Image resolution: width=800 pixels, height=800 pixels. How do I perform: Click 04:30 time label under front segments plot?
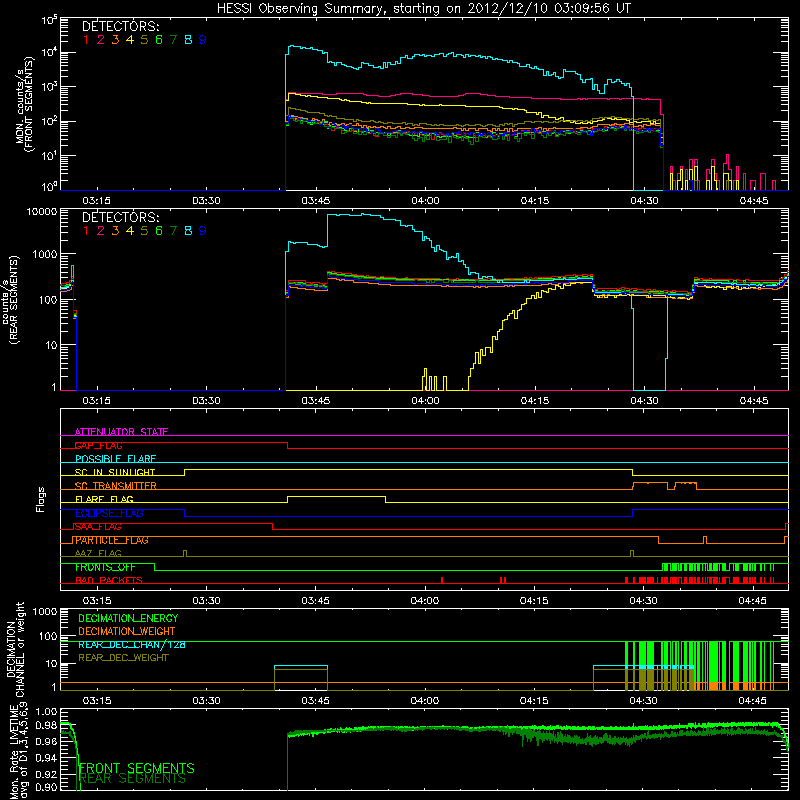click(644, 201)
